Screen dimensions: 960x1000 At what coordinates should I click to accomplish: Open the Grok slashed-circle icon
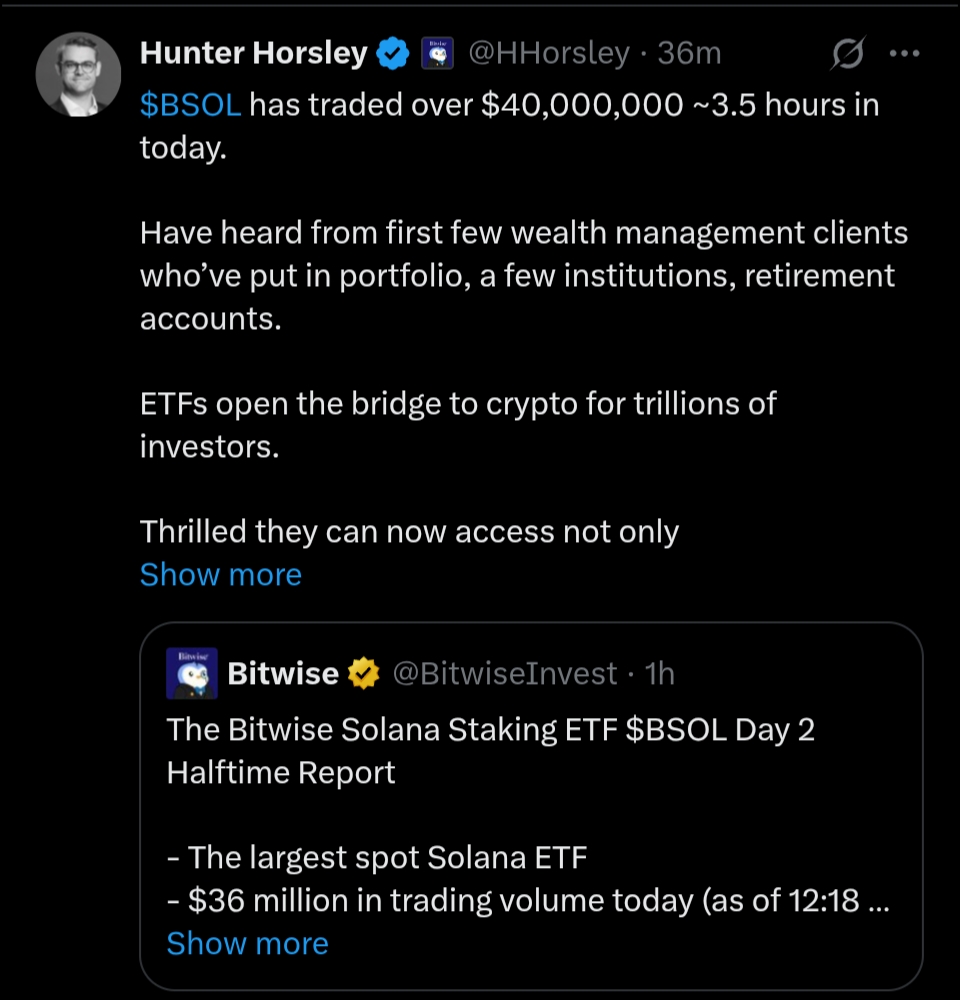tap(847, 56)
